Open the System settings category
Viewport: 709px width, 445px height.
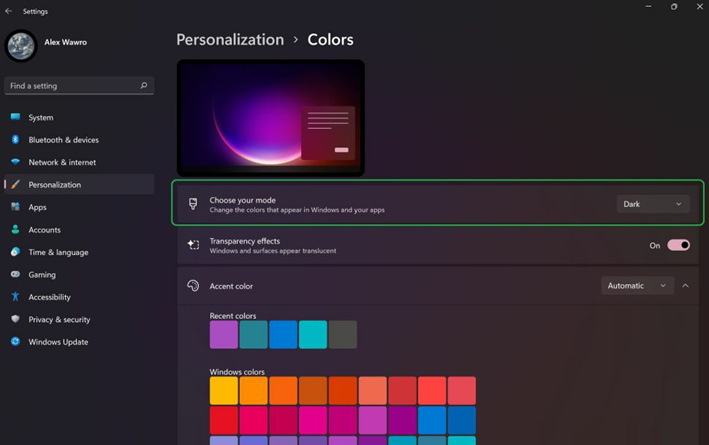tap(41, 117)
